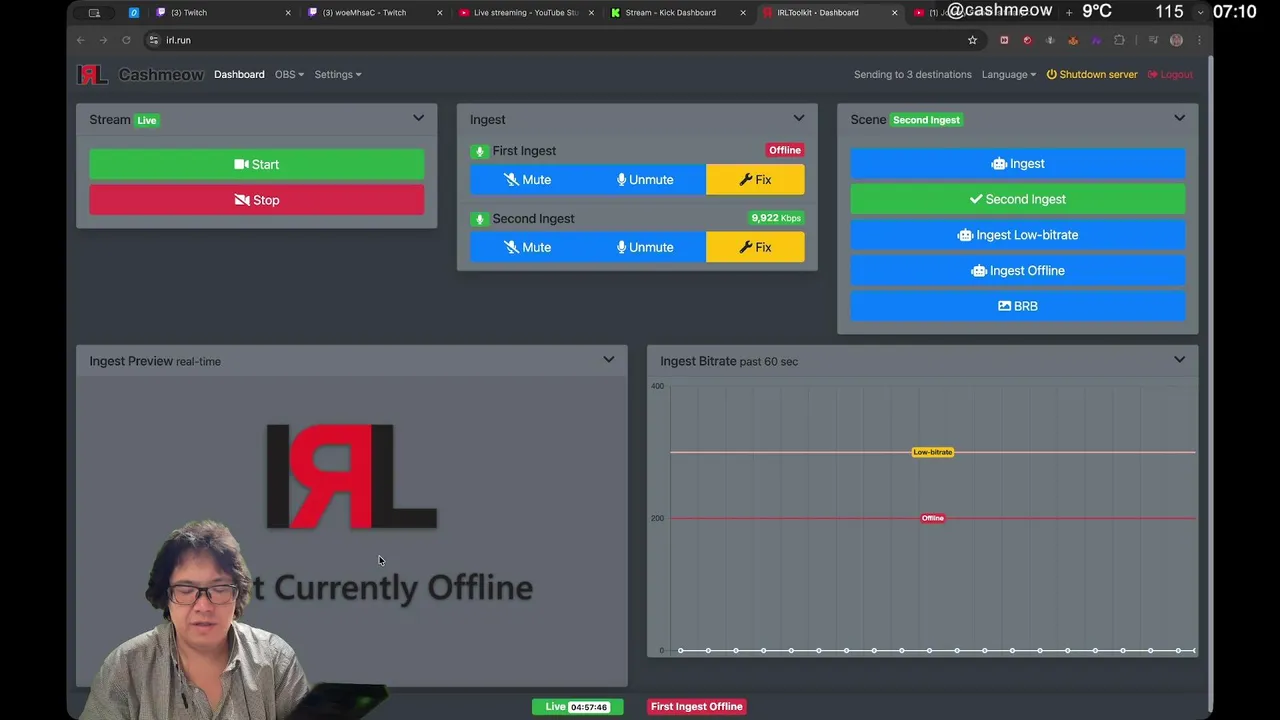The width and height of the screenshot is (1280, 720).
Task: Click the 9,922 Kbps bitrate badge
Action: (777, 218)
